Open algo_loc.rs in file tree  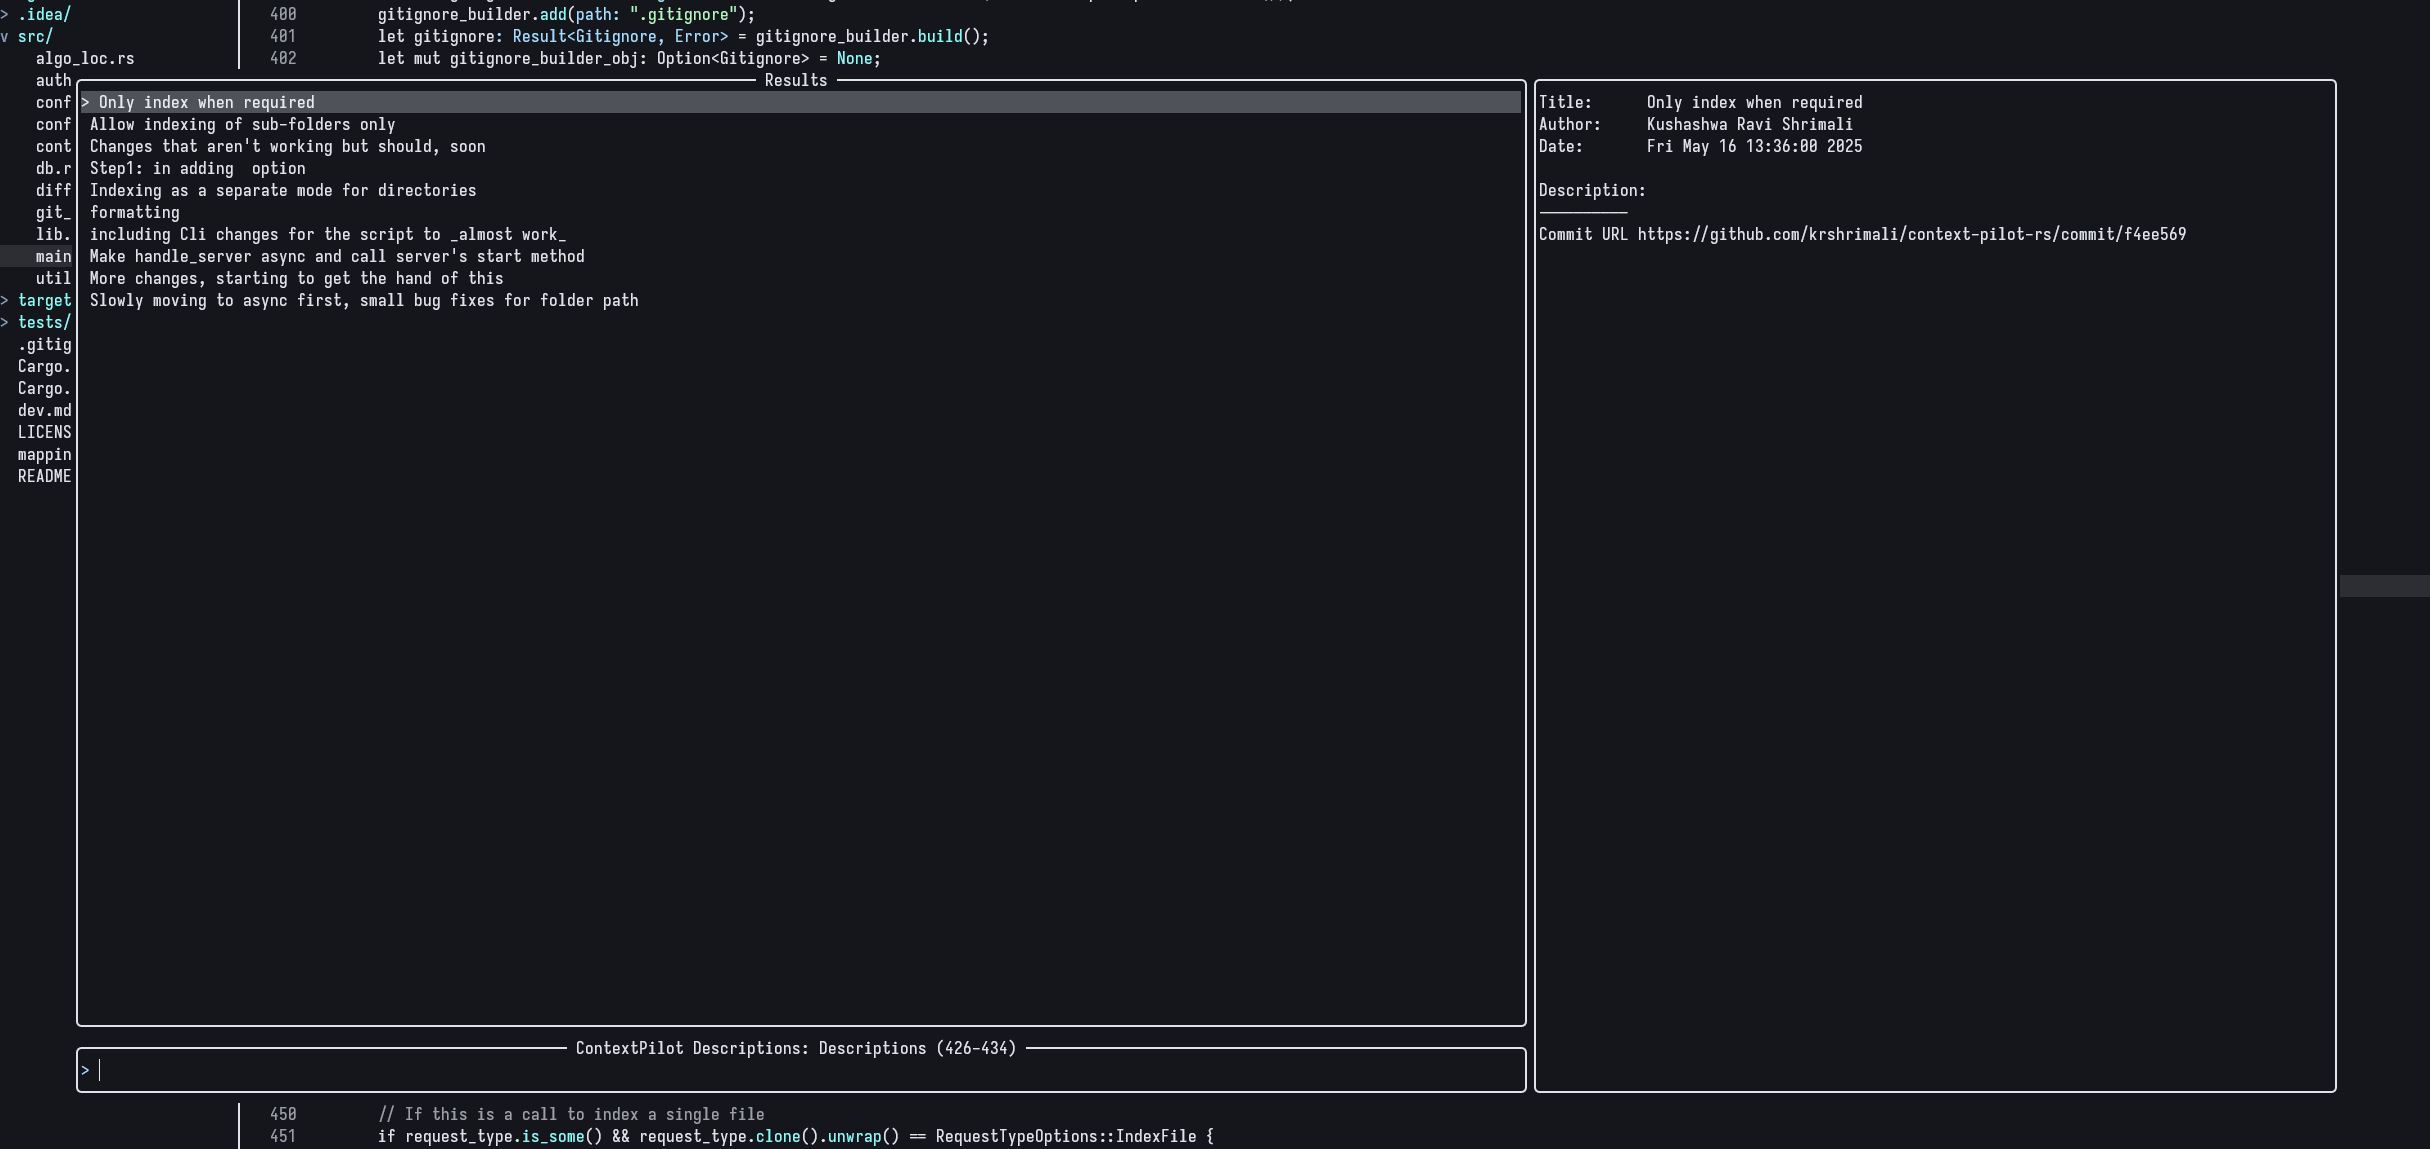pos(85,59)
